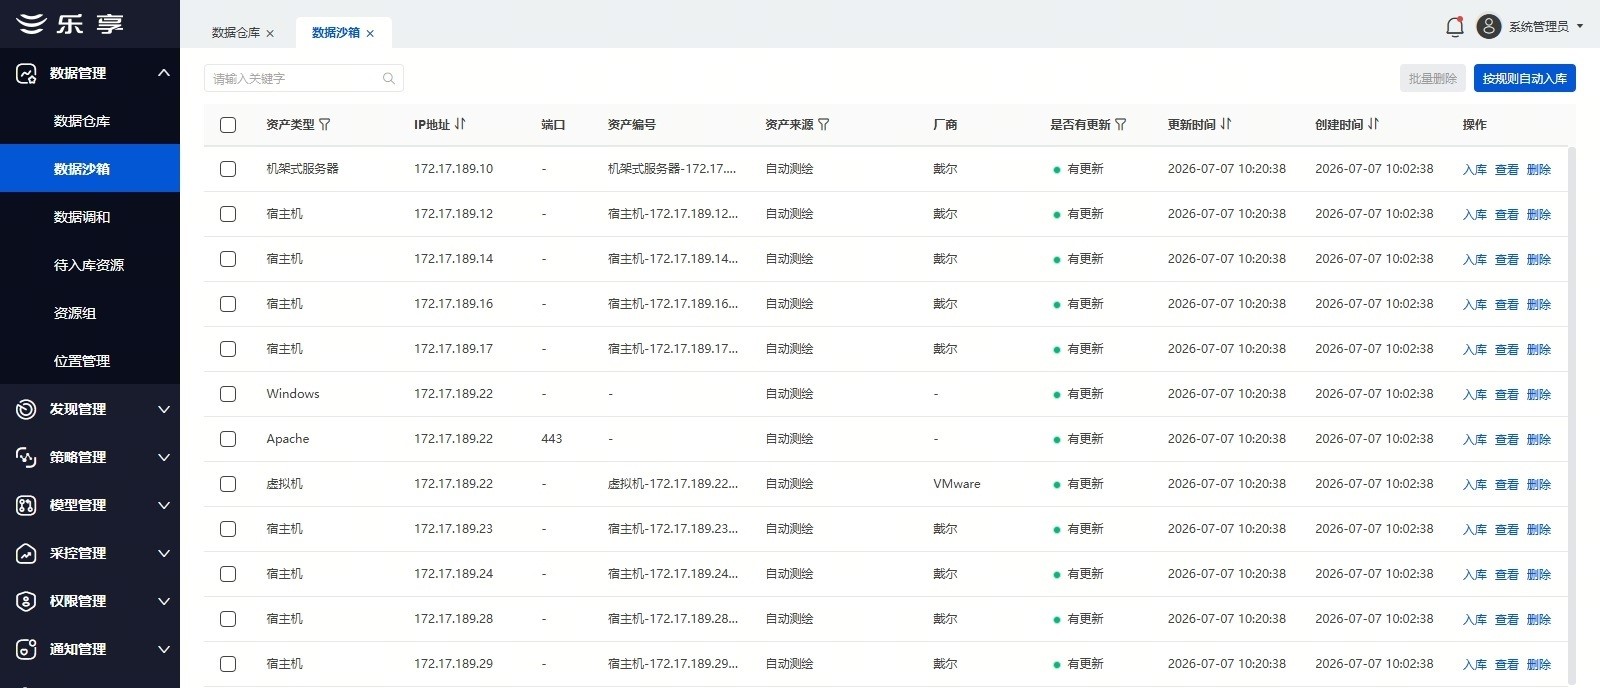The width and height of the screenshot is (1600, 688).
Task: Click the 通知管理 sidebar icon
Action: 26,649
